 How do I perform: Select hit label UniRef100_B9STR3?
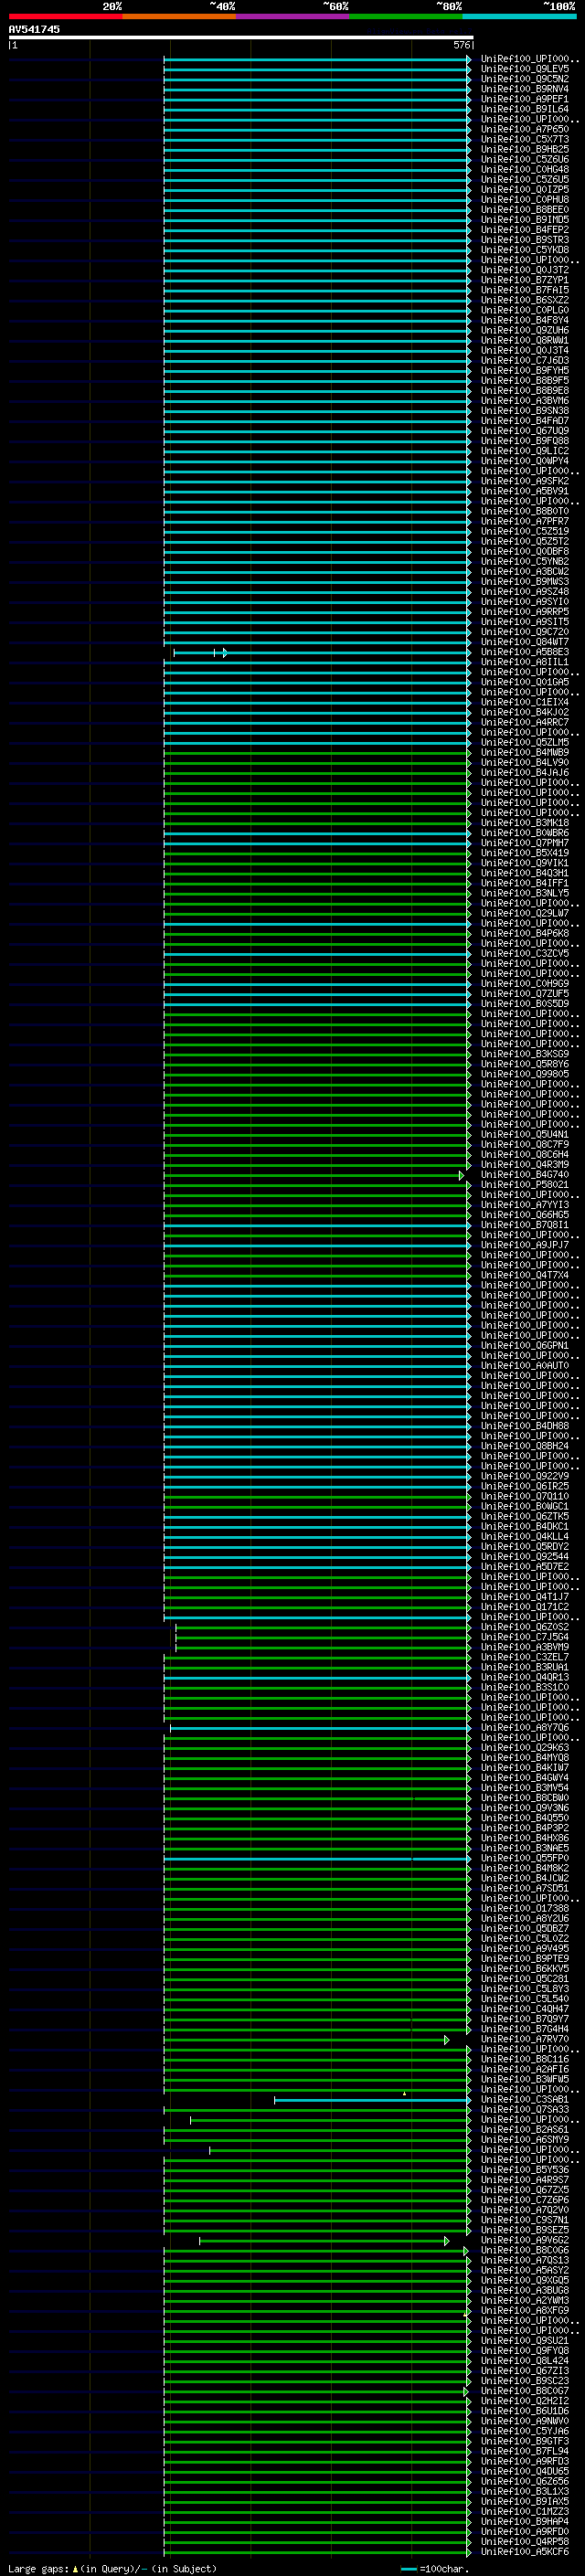[525, 240]
